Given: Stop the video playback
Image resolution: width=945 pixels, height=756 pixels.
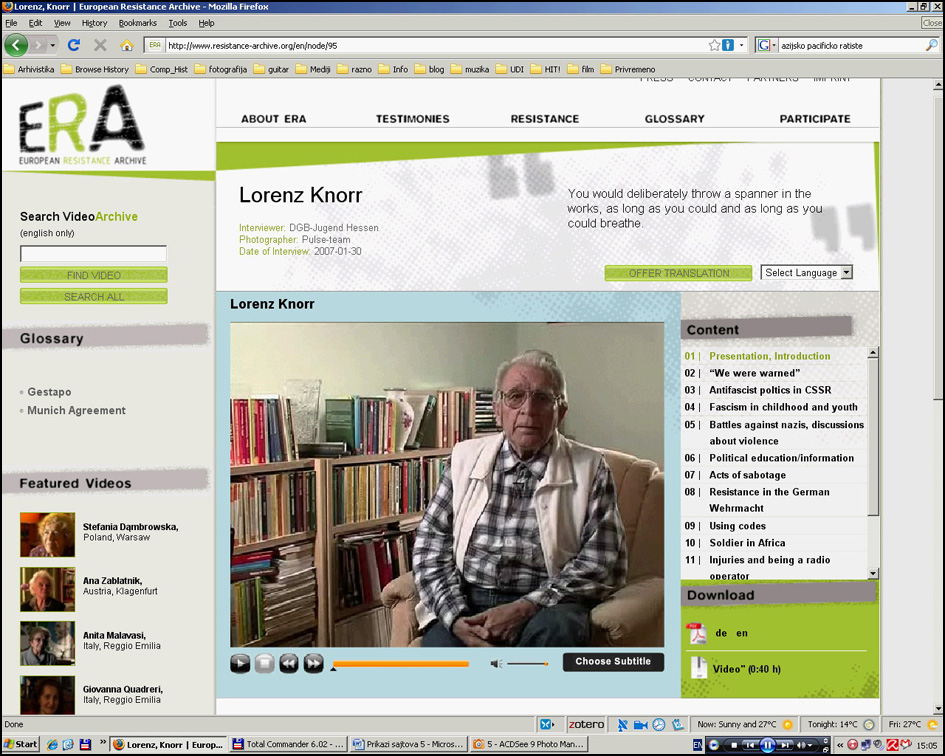Looking at the screenshot, I should tap(264, 663).
